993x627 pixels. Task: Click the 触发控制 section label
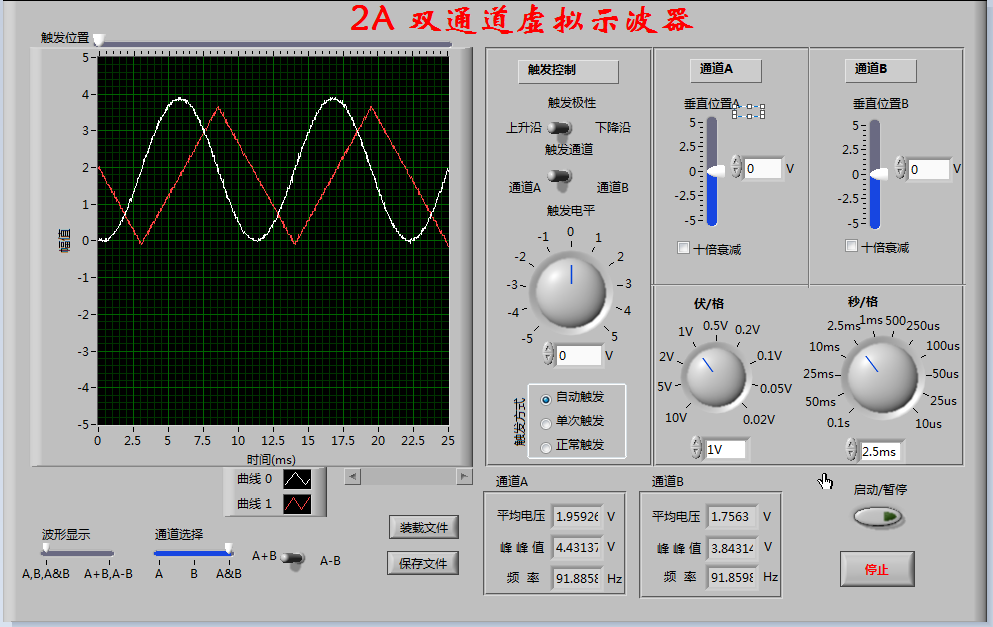click(568, 71)
